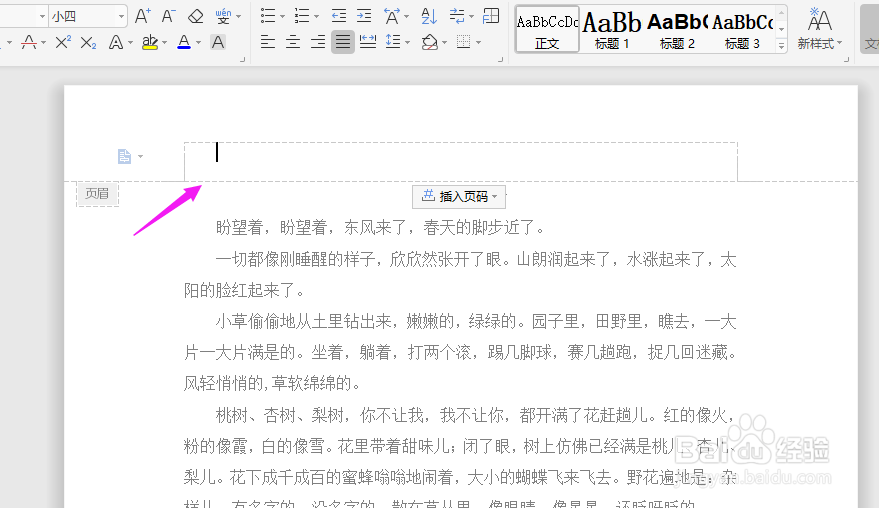Open 新样式 new style menu
The width and height of the screenshot is (879, 508).
click(820, 30)
